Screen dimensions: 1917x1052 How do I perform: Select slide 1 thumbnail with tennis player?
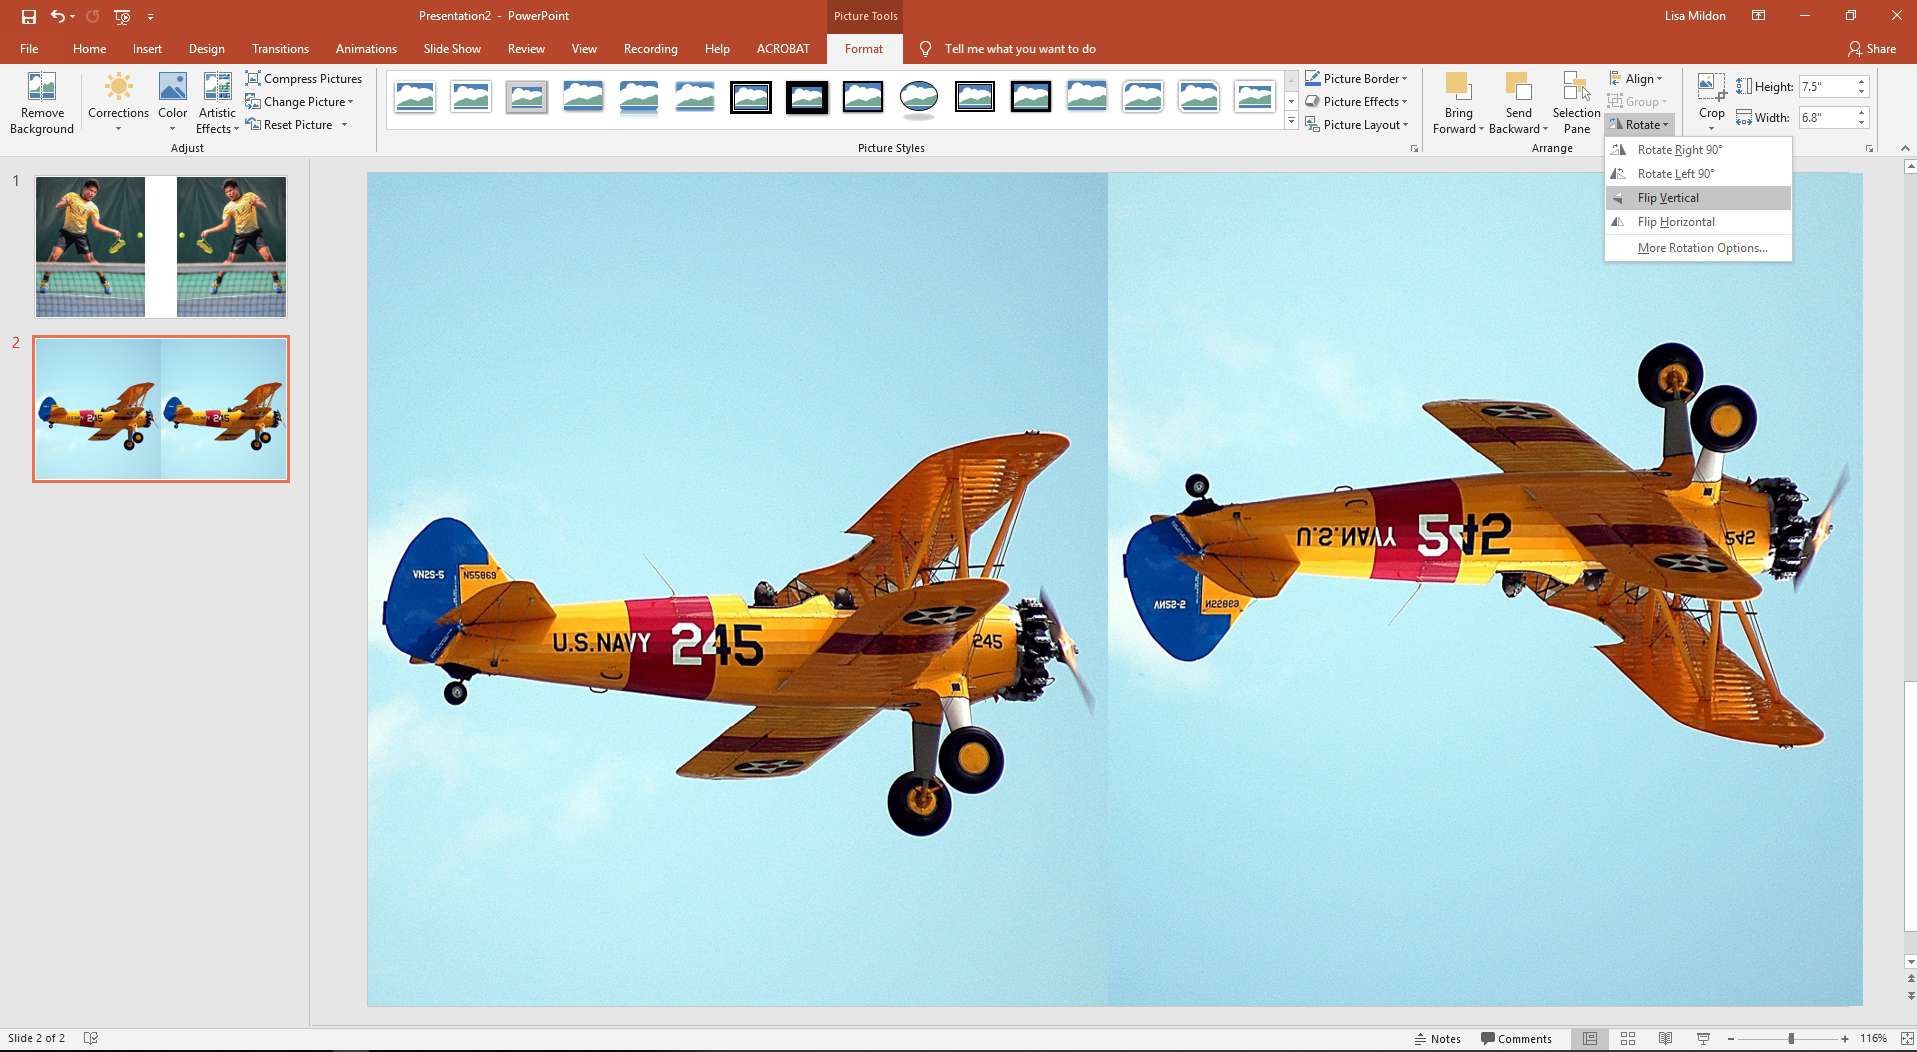tap(161, 247)
